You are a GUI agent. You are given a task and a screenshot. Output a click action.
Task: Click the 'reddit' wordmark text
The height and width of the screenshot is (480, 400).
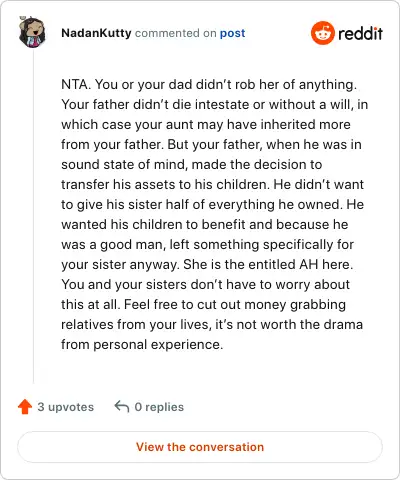click(x=360, y=33)
